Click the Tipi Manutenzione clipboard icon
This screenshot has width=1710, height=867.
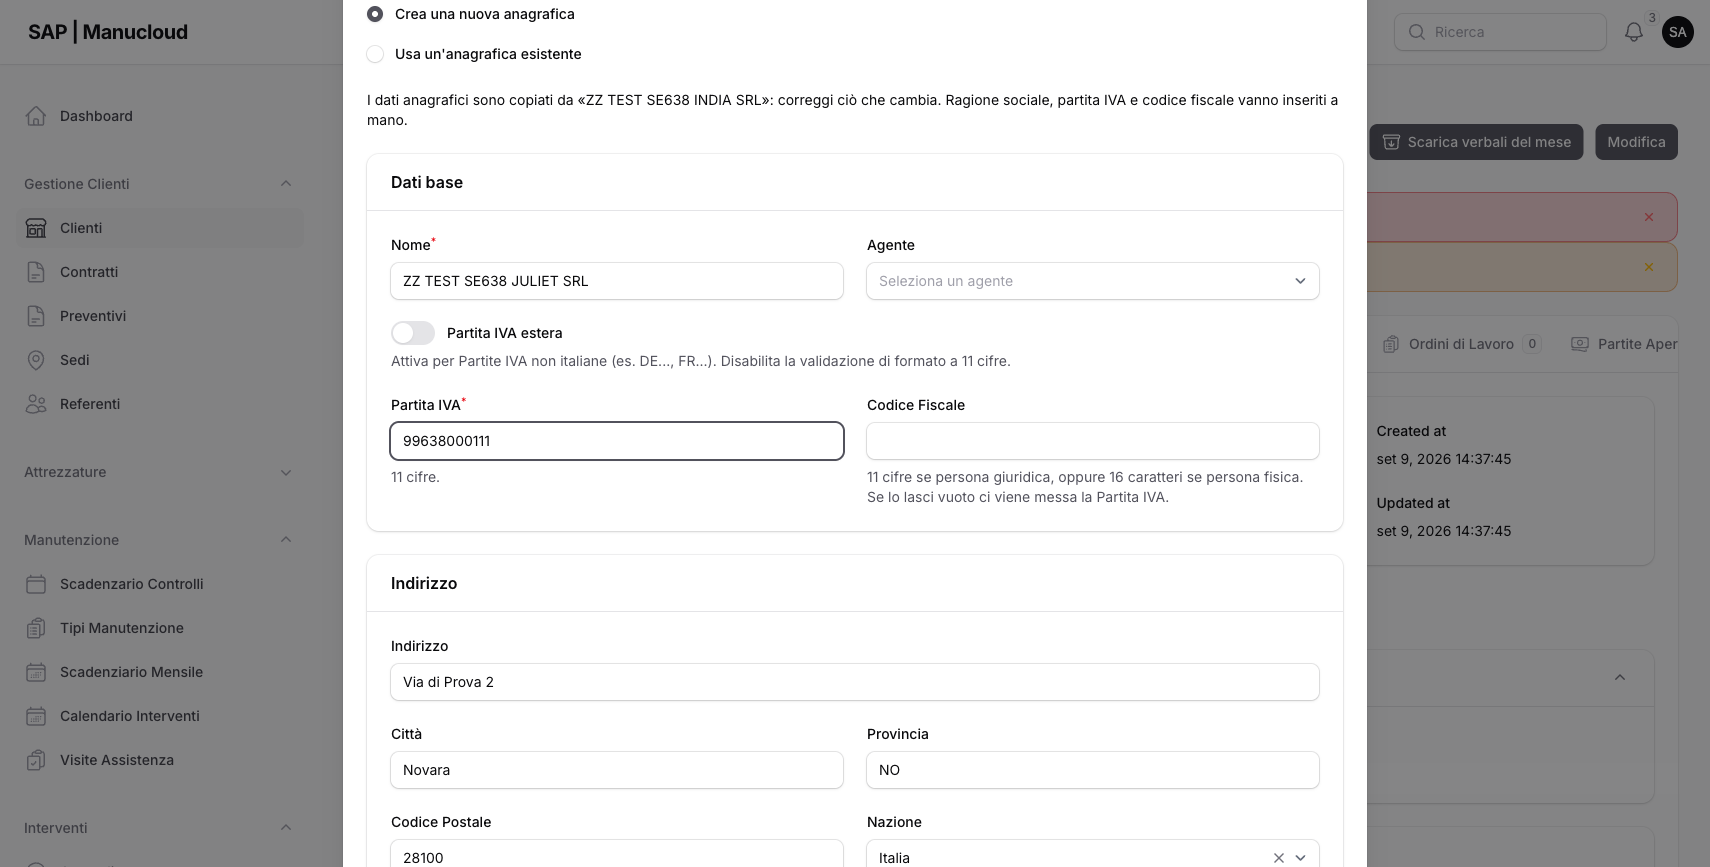coord(36,628)
